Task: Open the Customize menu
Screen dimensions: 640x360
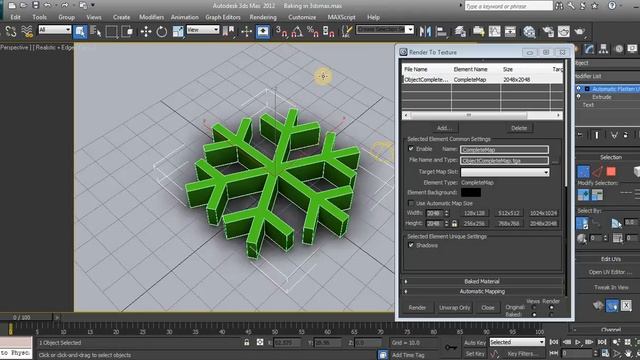Action: click(x=302, y=17)
